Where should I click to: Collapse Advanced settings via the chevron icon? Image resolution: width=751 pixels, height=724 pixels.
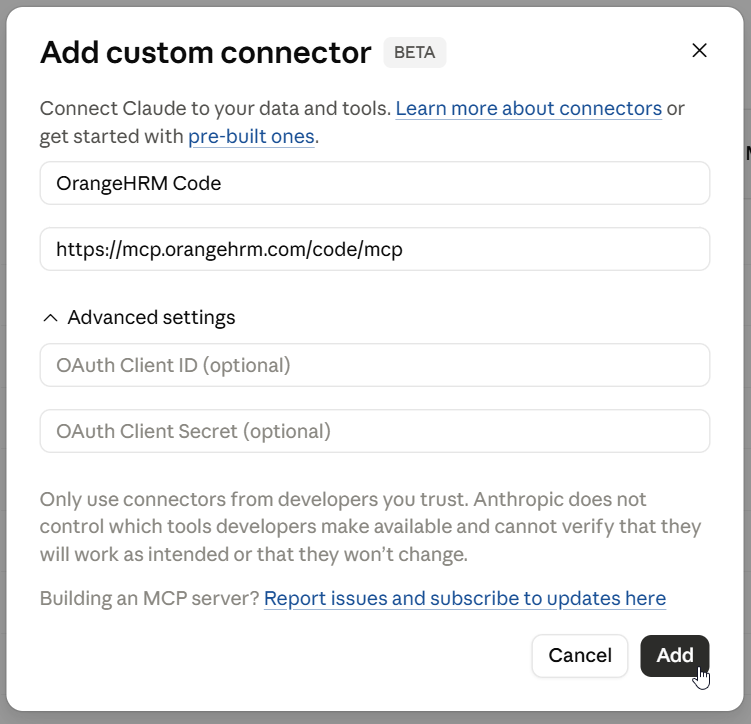(50, 318)
